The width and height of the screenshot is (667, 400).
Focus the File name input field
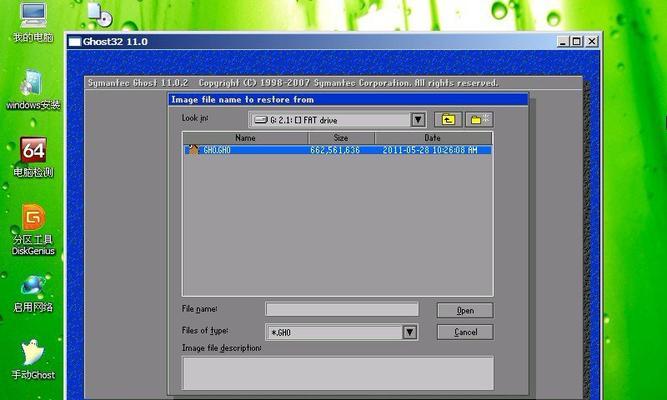pyautogui.click(x=342, y=309)
